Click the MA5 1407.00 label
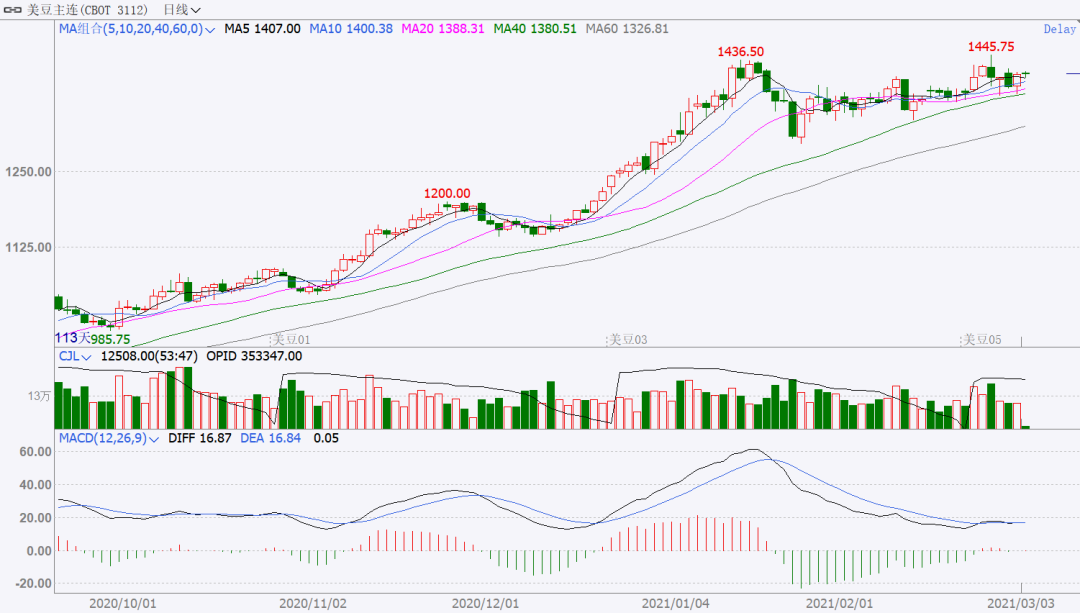The height and width of the screenshot is (613, 1080). tap(262, 29)
